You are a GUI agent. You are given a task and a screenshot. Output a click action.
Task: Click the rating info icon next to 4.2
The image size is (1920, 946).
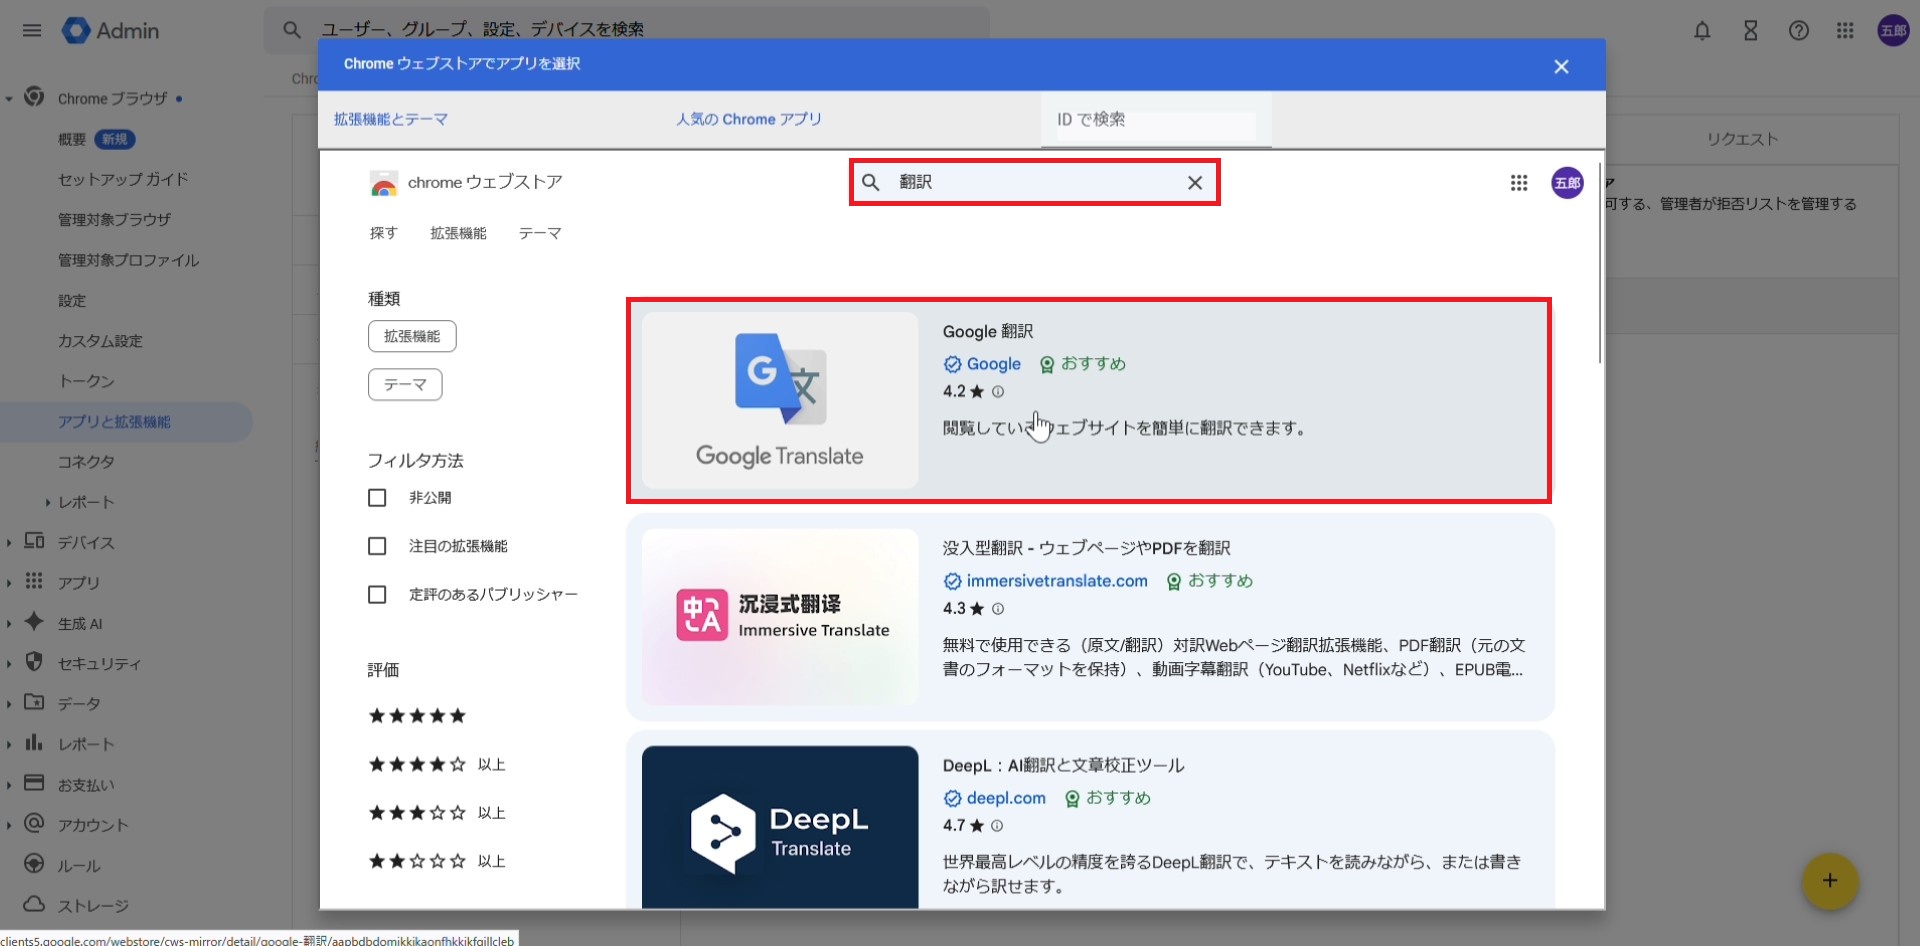(997, 392)
